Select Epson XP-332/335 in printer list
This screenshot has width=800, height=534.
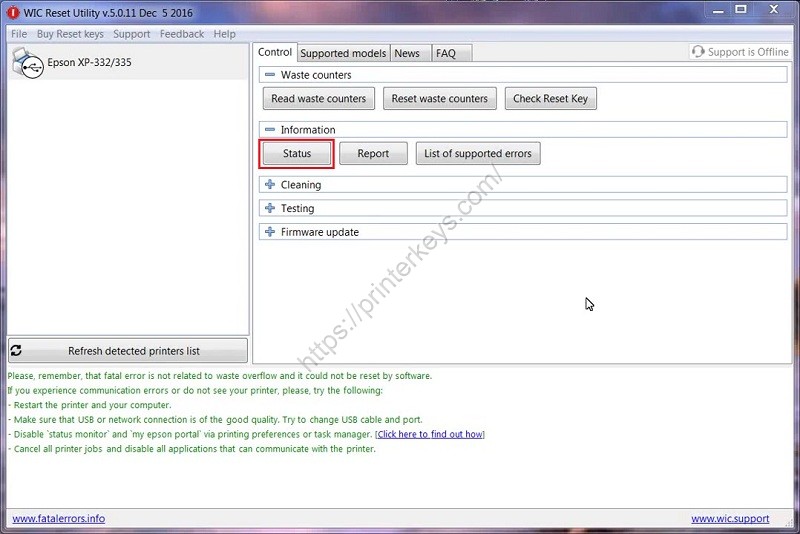point(128,62)
